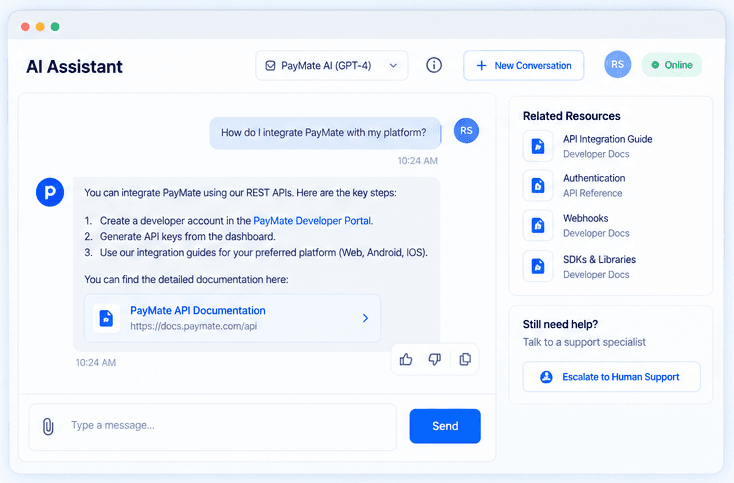This screenshot has height=483, width=734.
Task: Click the plus icon in New Conversation
Action: pyautogui.click(x=481, y=66)
